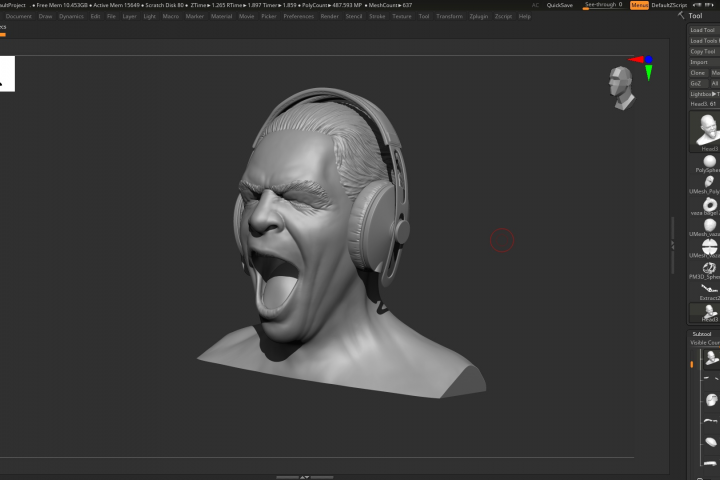Click the Import button

704,62
